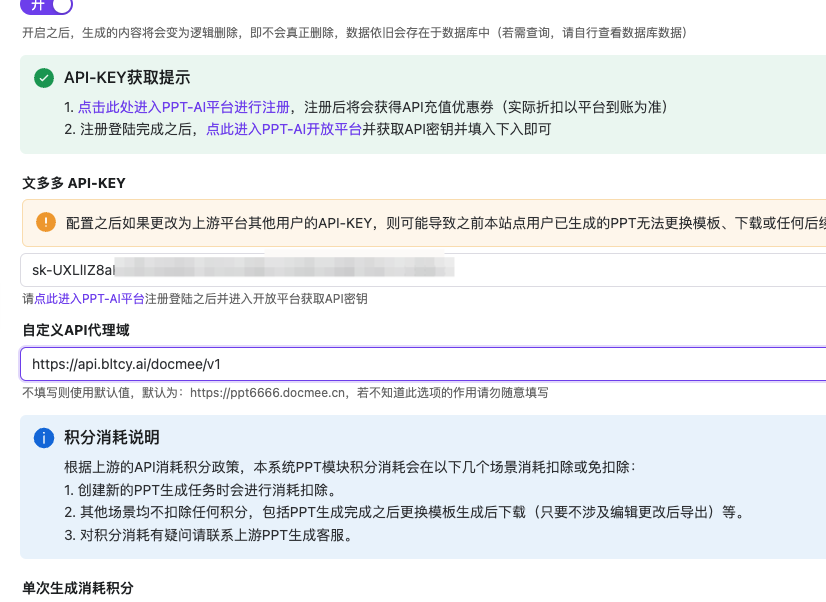Turn off the purple 开 logical-delete switch
Screen dimensions: 826x602
point(46,5)
